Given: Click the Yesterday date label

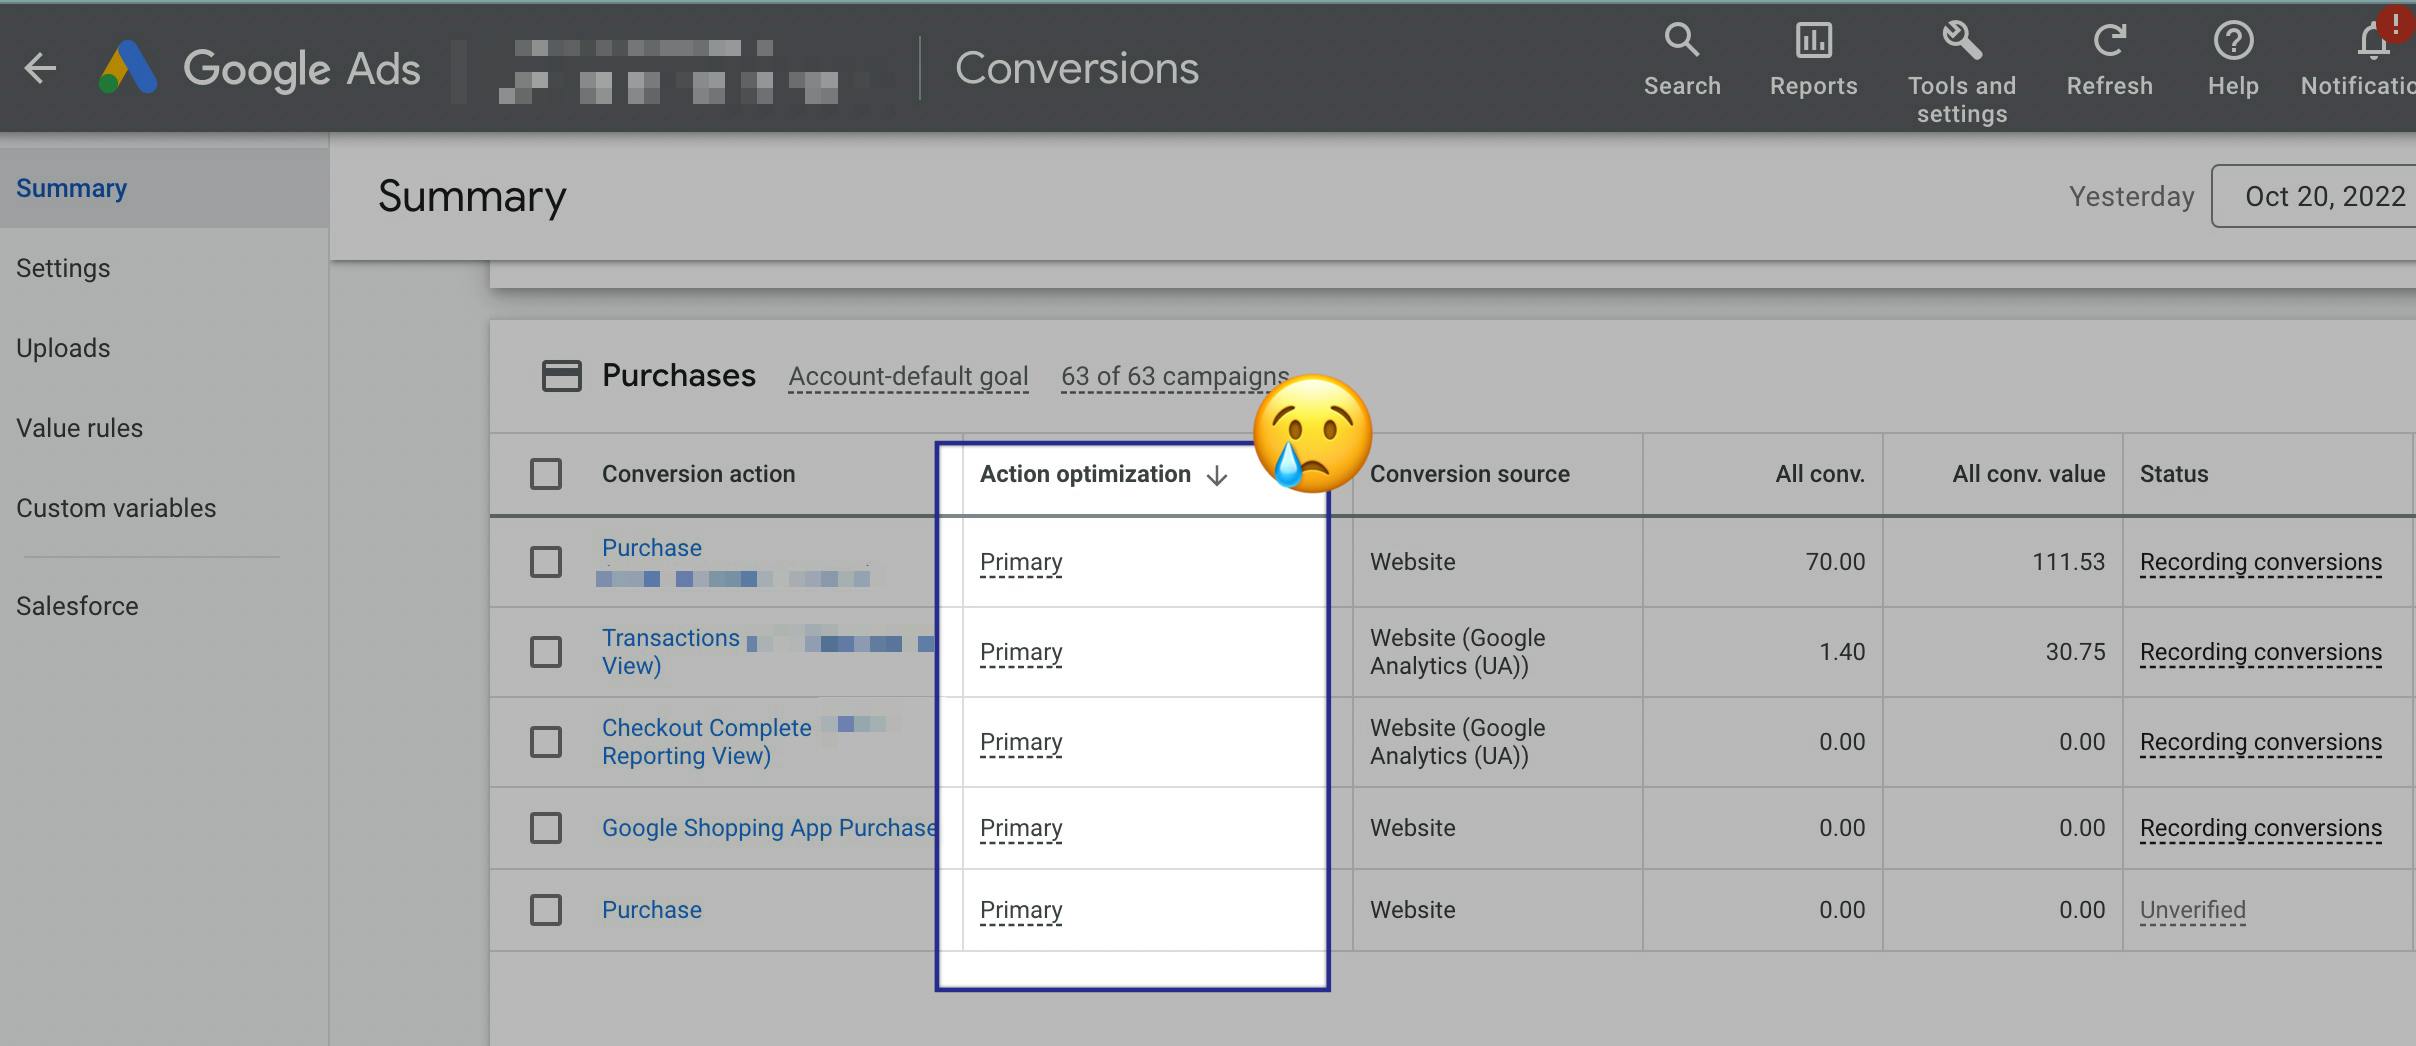Looking at the screenshot, I should tap(2132, 196).
